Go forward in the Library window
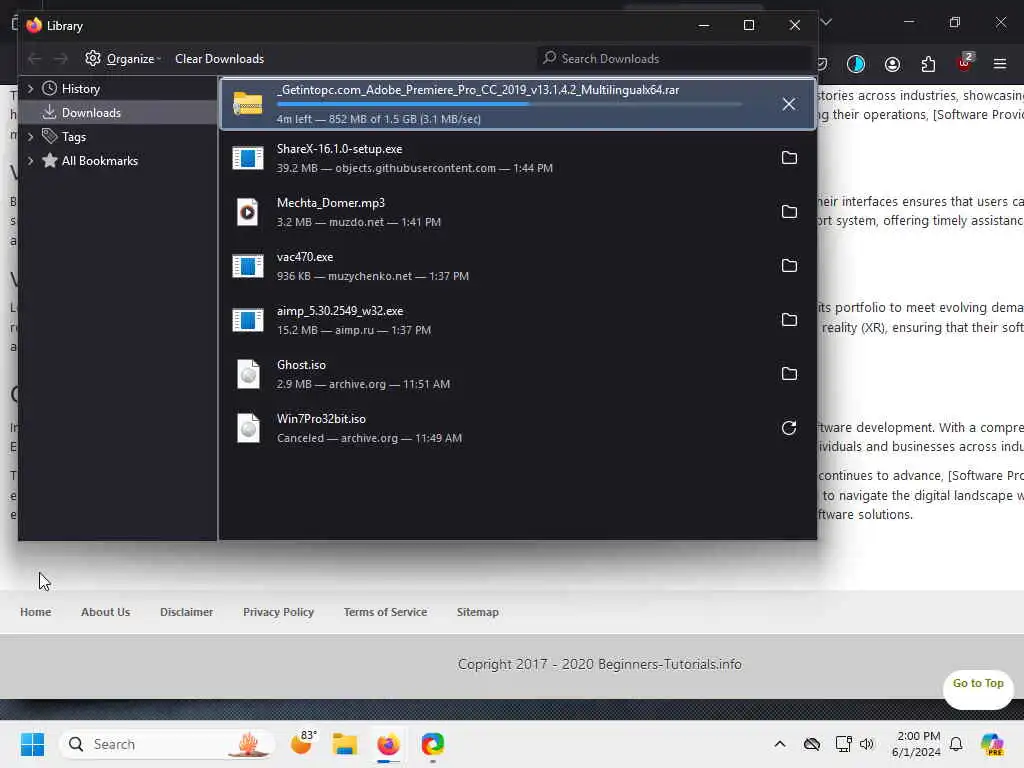Viewport: 1024px width, 768px height. coord(60,59)
